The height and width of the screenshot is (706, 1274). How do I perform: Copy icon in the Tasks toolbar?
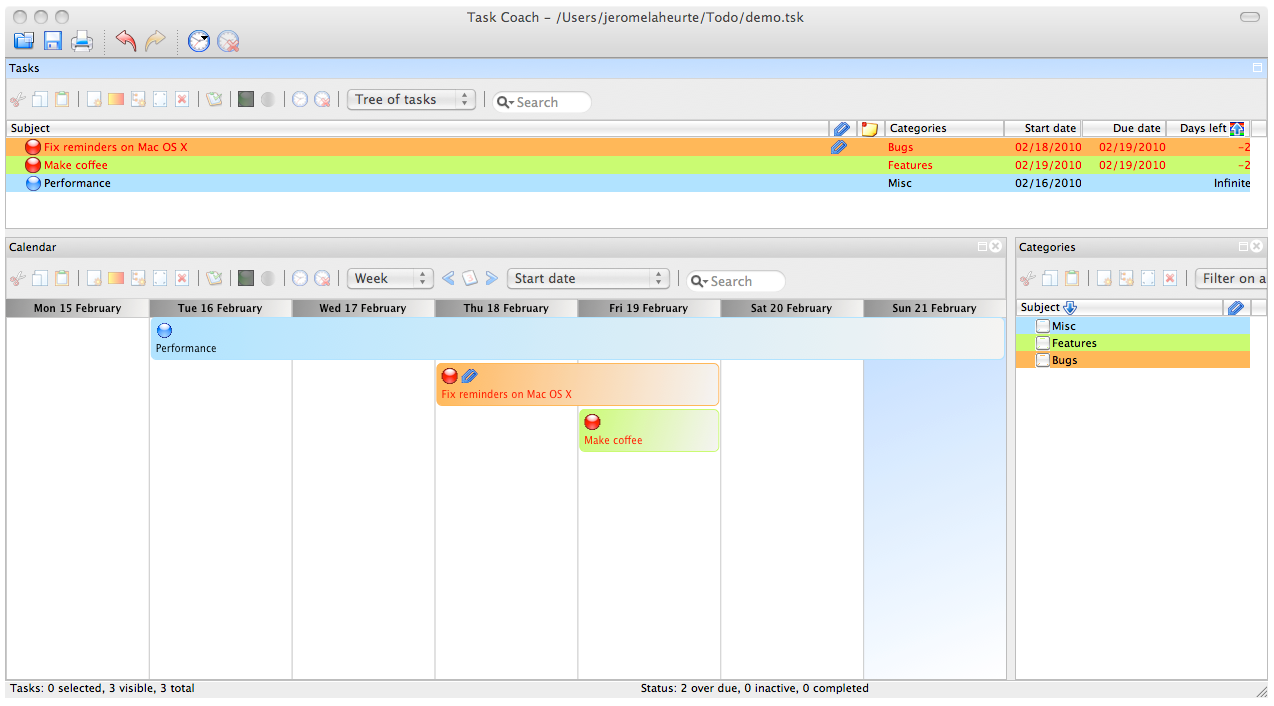40,100
